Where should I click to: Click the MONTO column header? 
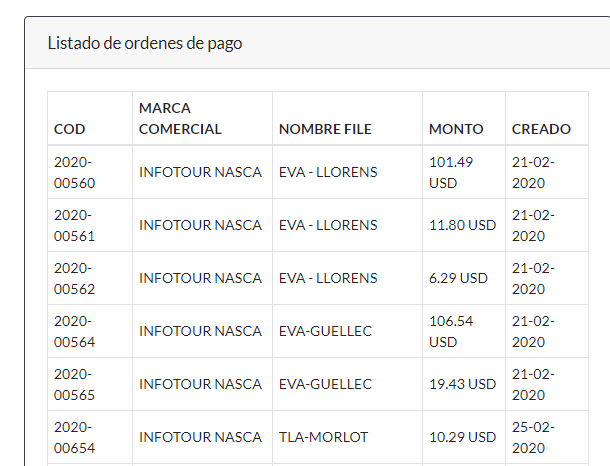456,129
